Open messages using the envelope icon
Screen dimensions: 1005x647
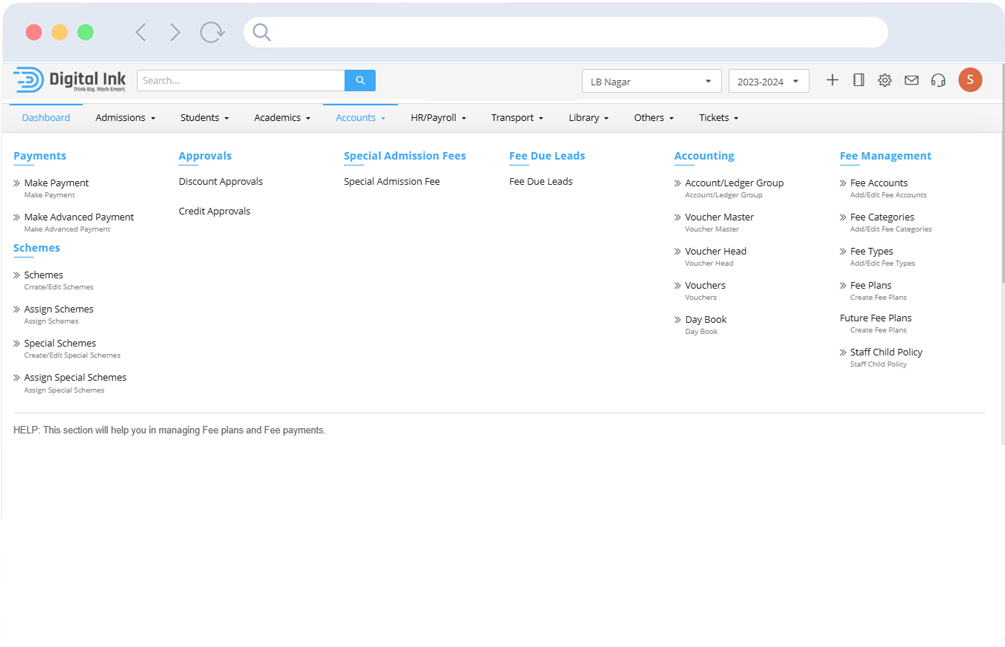(x=911, y=80)
